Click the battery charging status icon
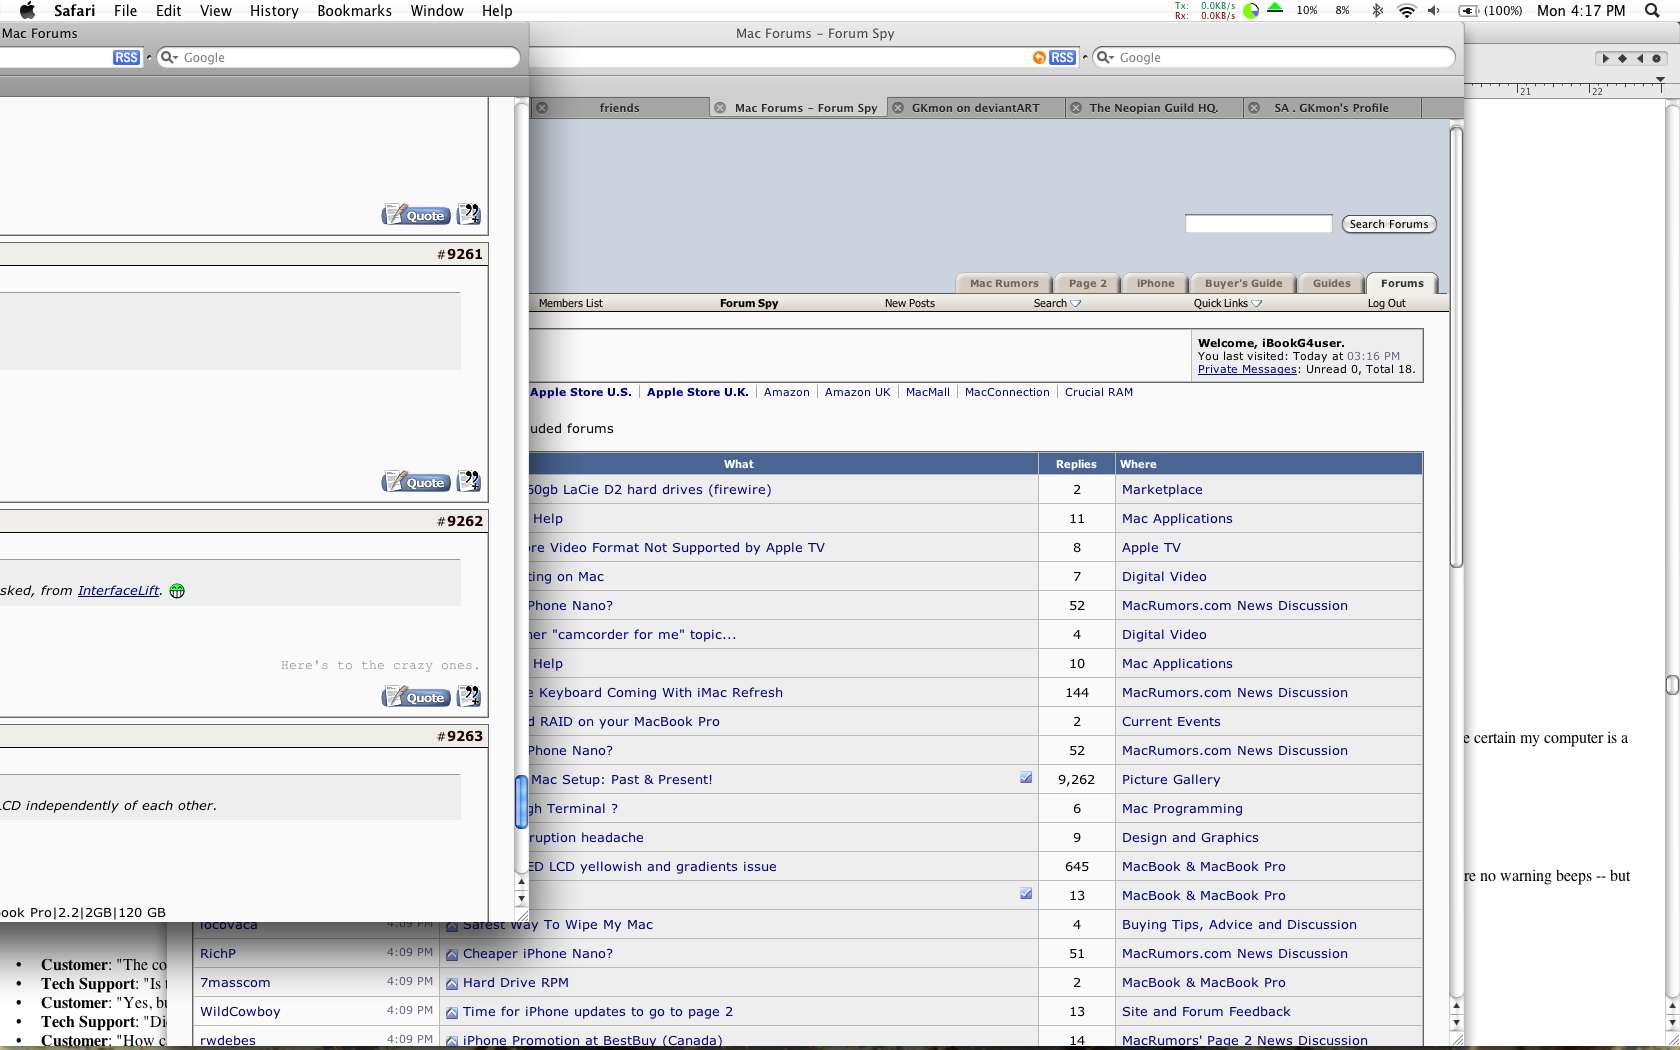 [x=1468, y=11]
